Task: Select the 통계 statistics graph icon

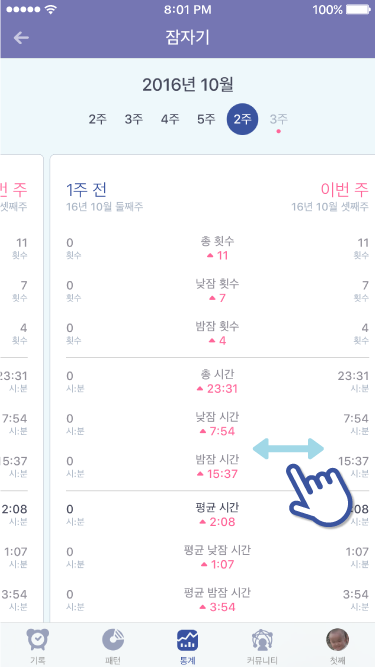Action: 188,640
